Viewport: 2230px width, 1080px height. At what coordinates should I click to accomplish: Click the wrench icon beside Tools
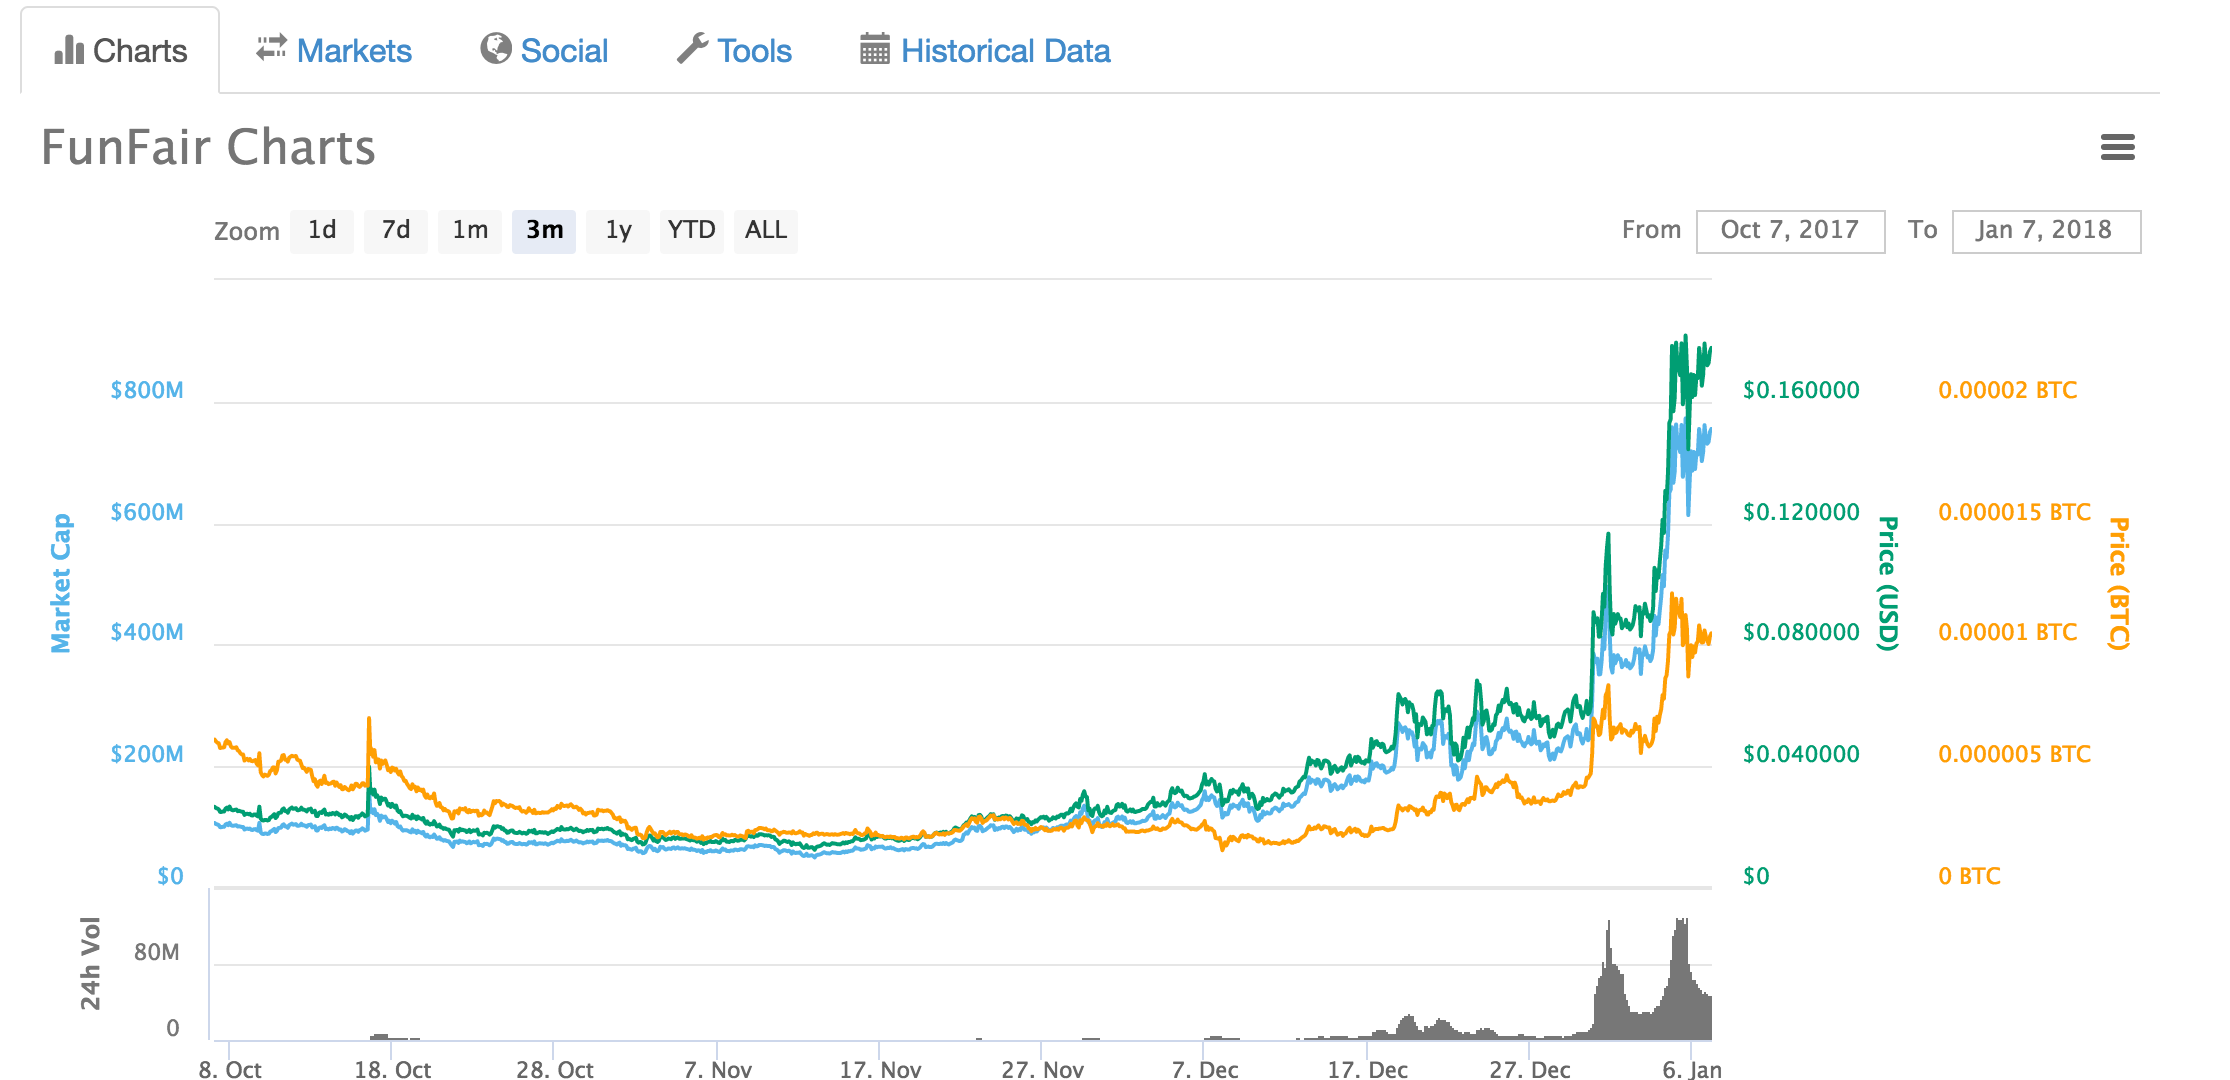point(692,48)
